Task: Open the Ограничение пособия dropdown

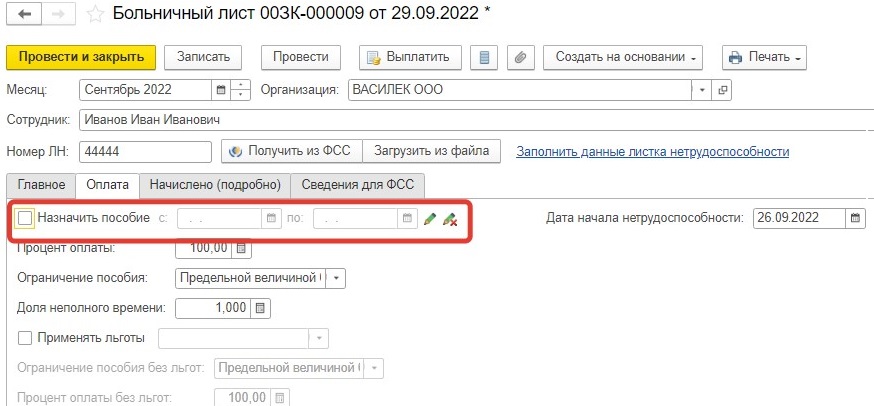Action: 336,278
